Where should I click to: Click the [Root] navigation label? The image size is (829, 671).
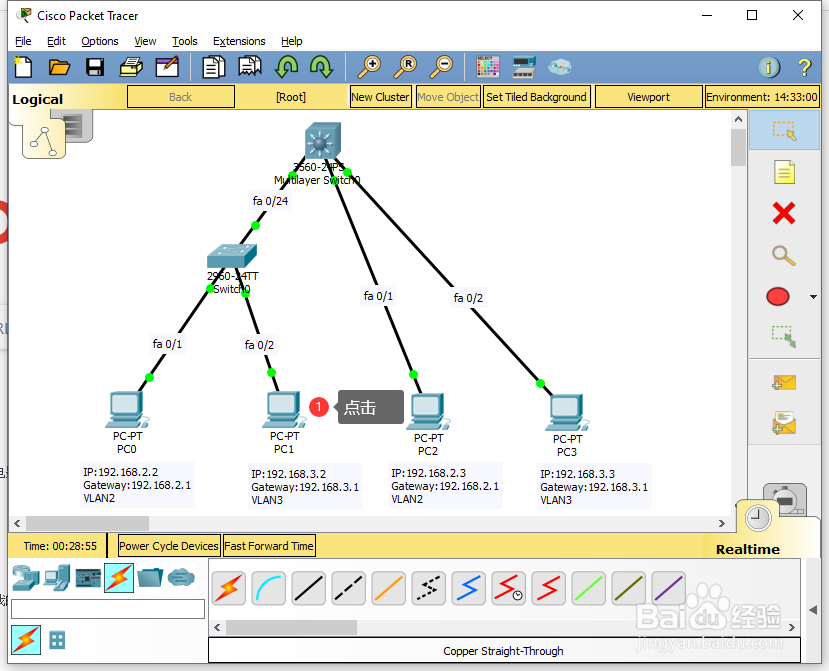(x=291, y=97)
